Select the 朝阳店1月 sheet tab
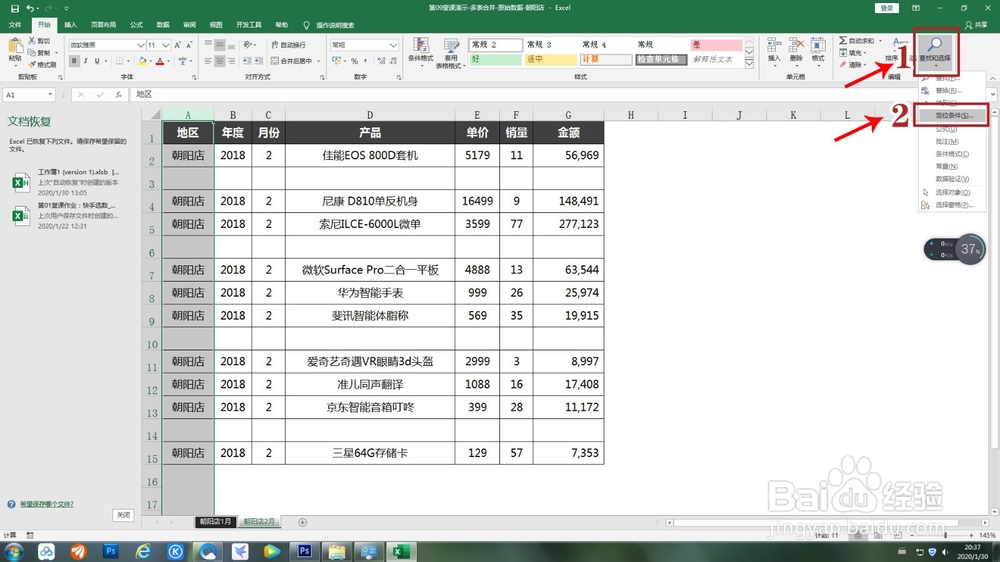 [x=215, y=522]
